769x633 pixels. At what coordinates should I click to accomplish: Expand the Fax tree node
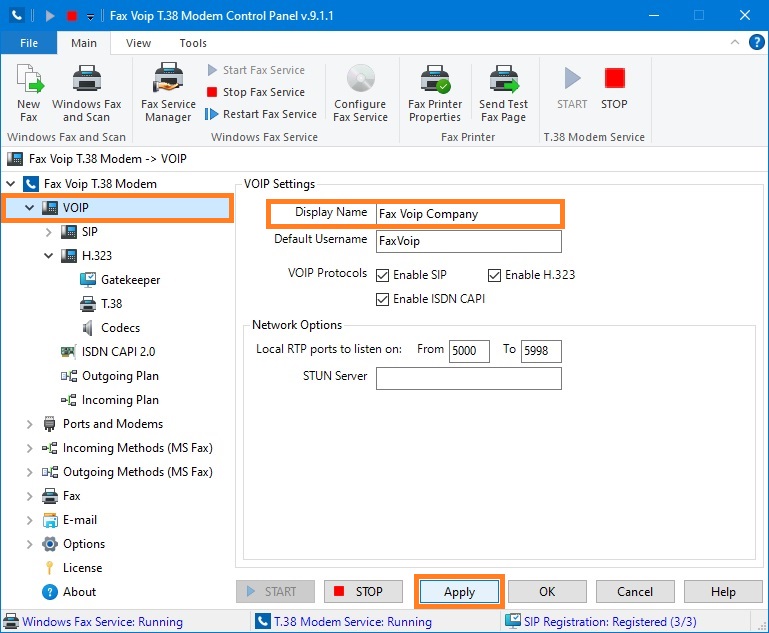tap(29, 496)
